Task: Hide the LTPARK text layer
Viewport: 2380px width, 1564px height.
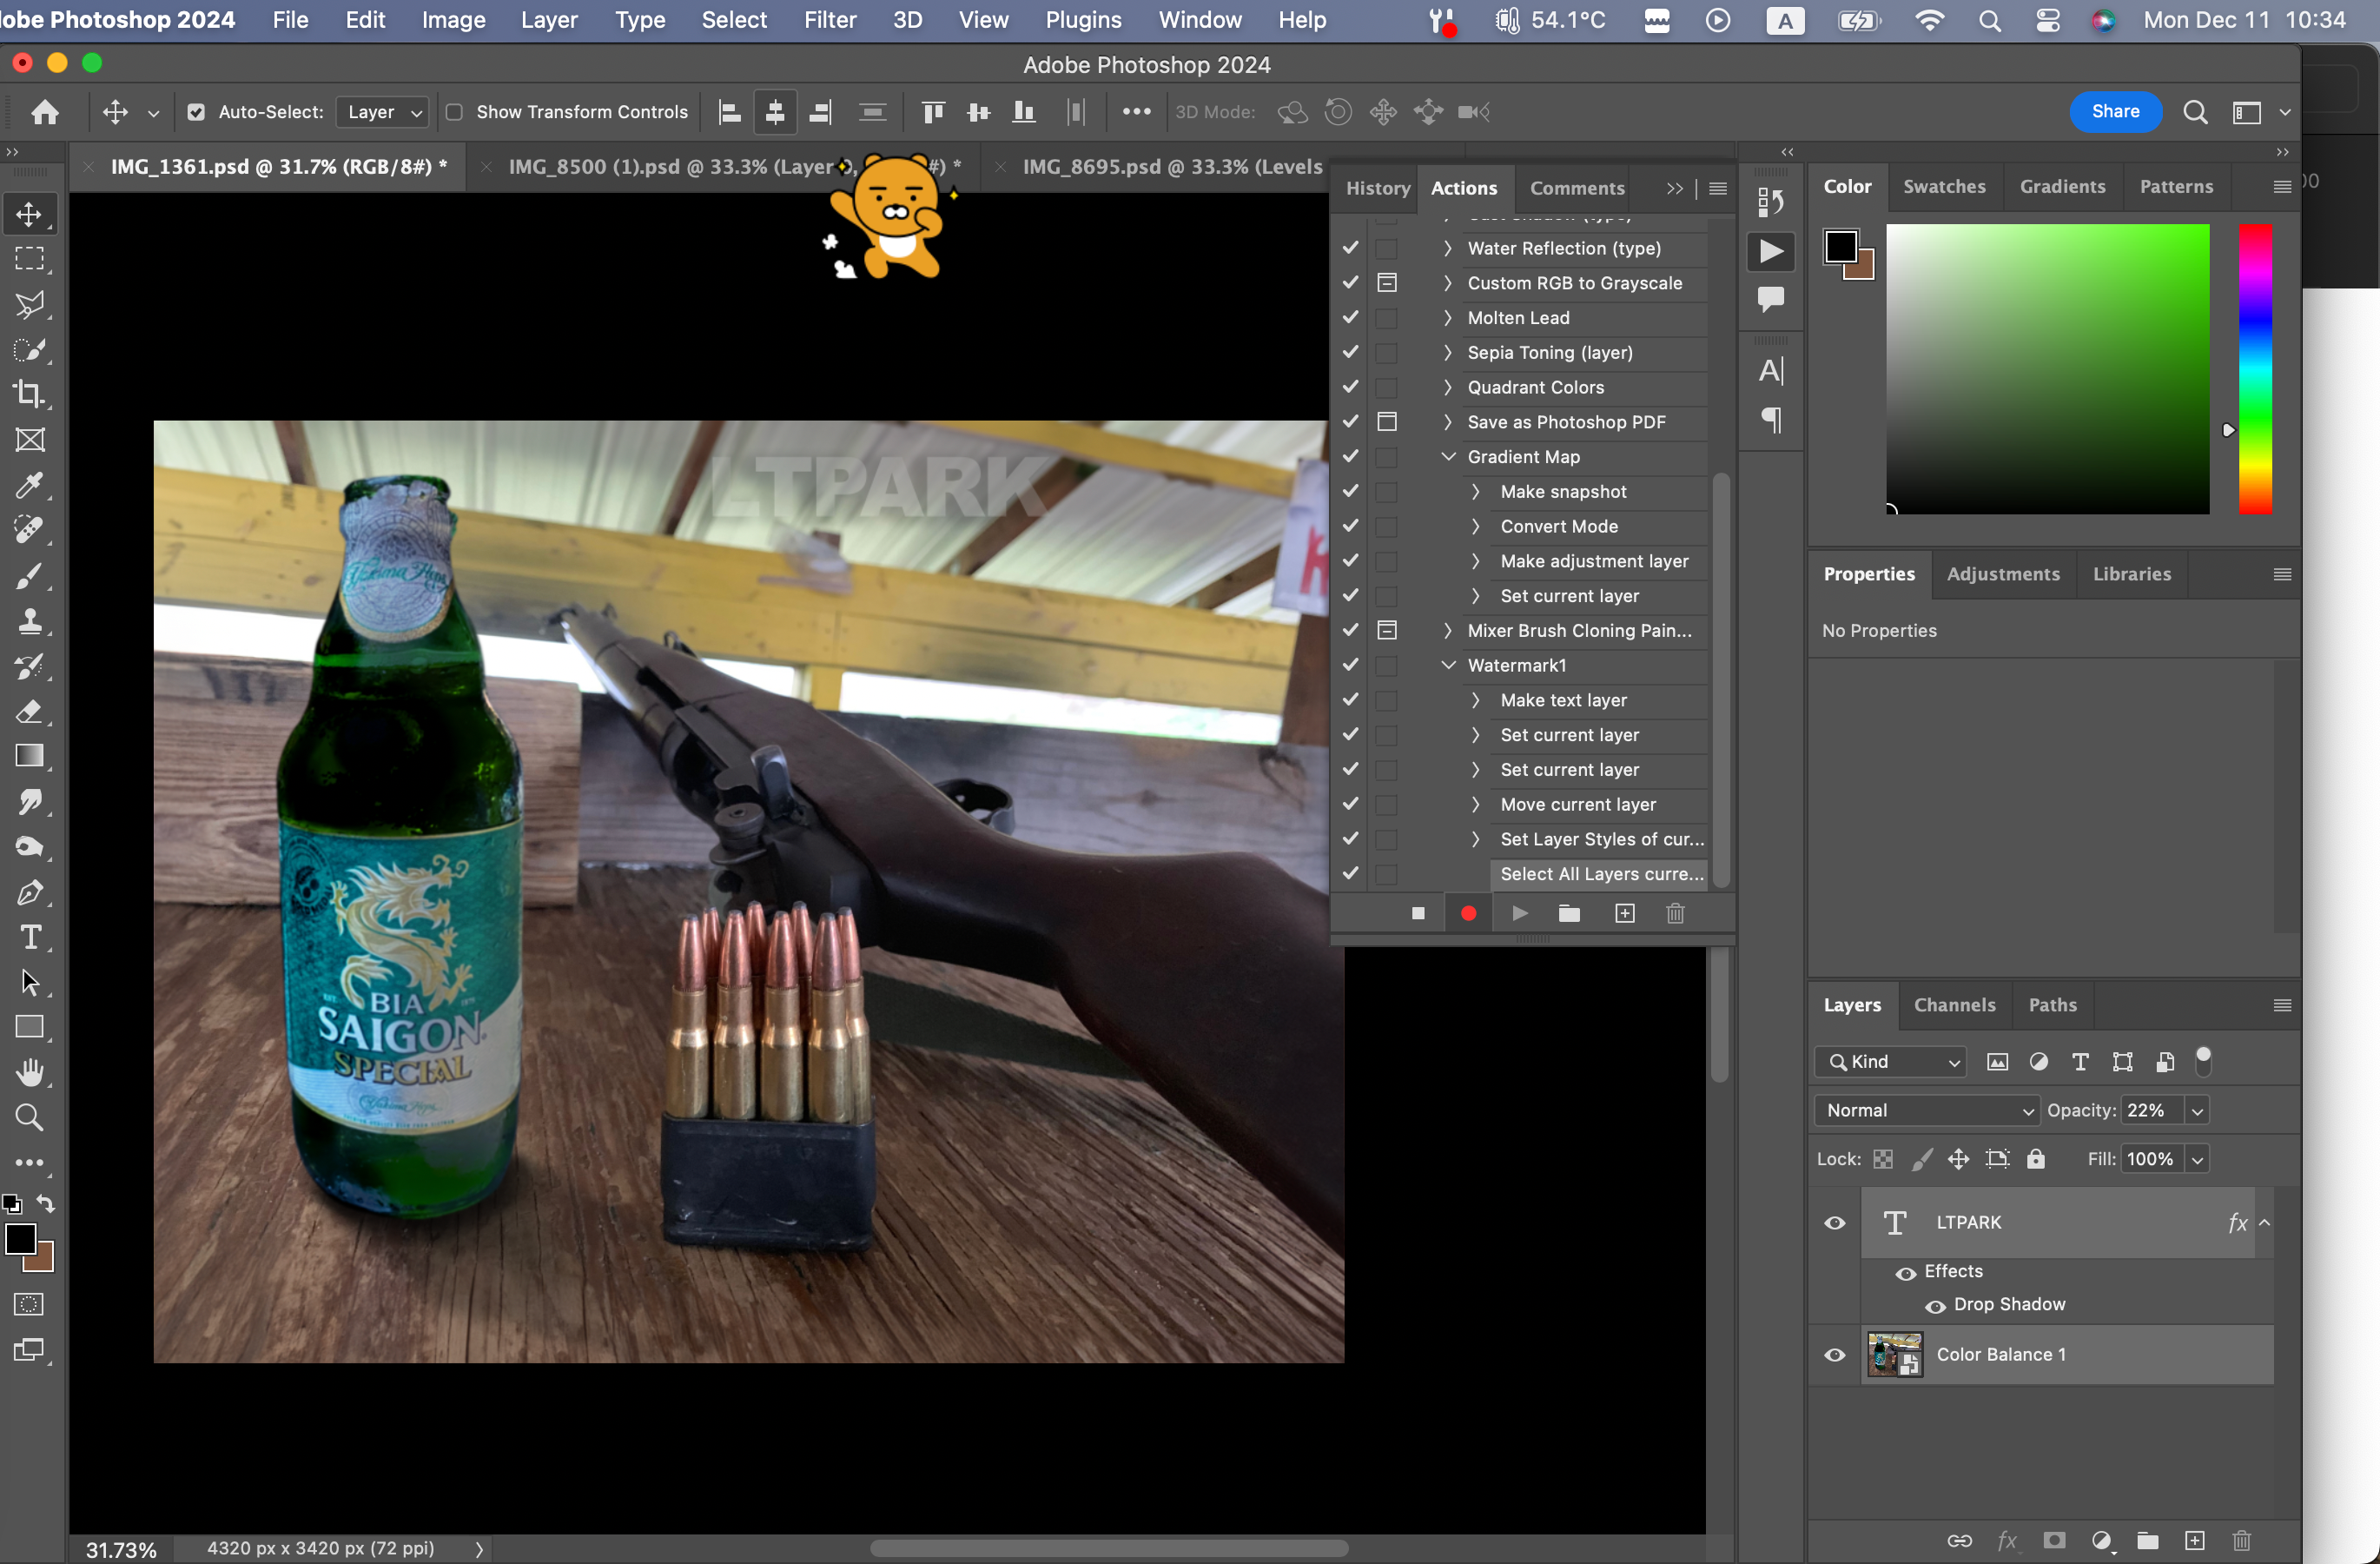Action: (1835, 1223)
